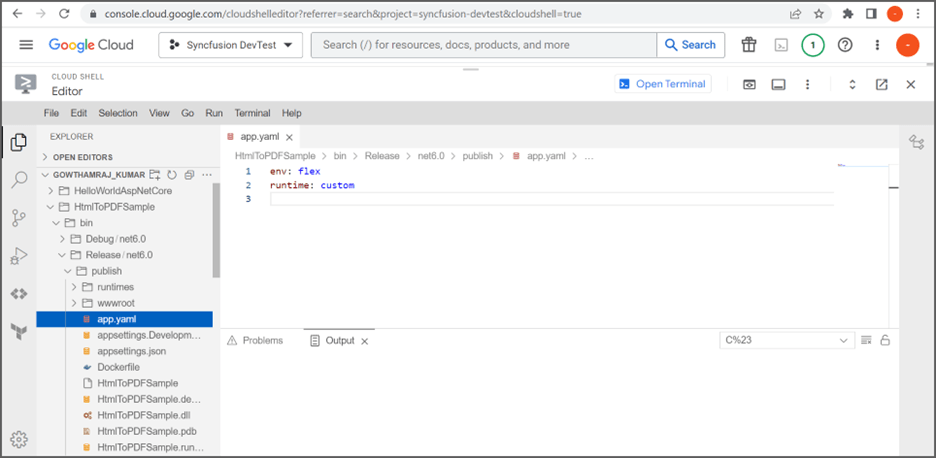
Task: Open the Help question mark icon
Action: (845, 45)
